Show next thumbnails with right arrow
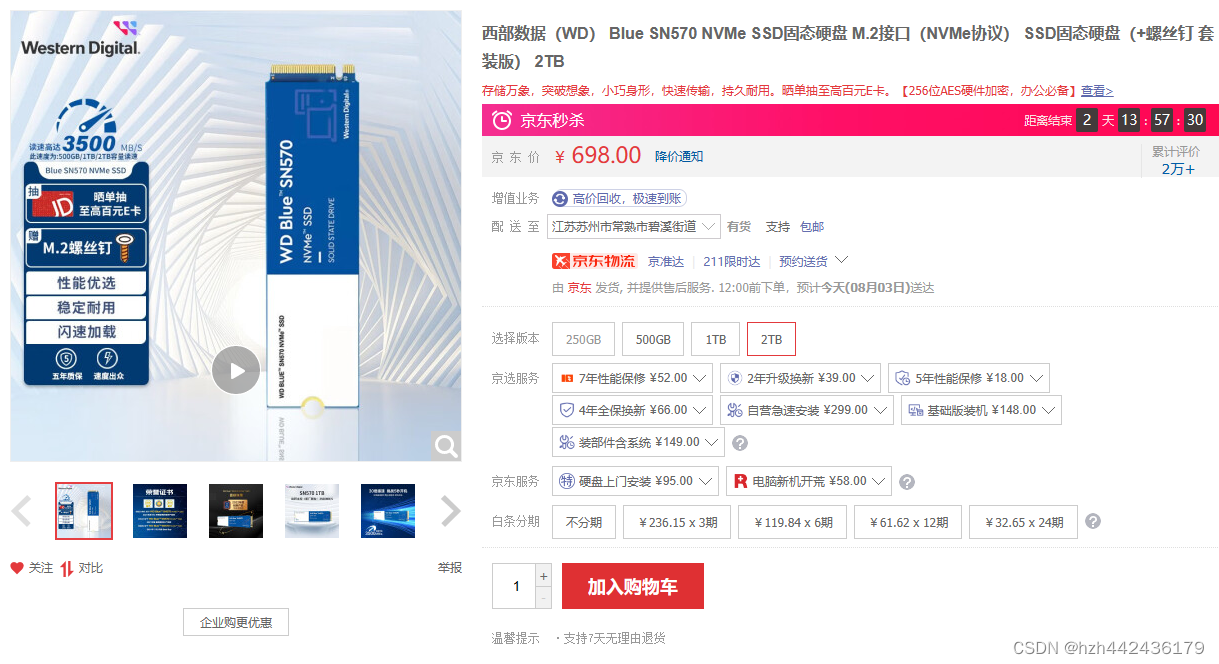Viewport: 1219px width, 664px height. point(451,511)
